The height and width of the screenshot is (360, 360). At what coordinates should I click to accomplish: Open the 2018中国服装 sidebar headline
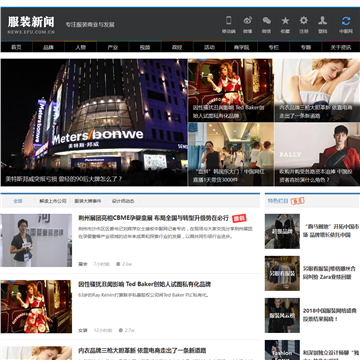pos(330,315)
